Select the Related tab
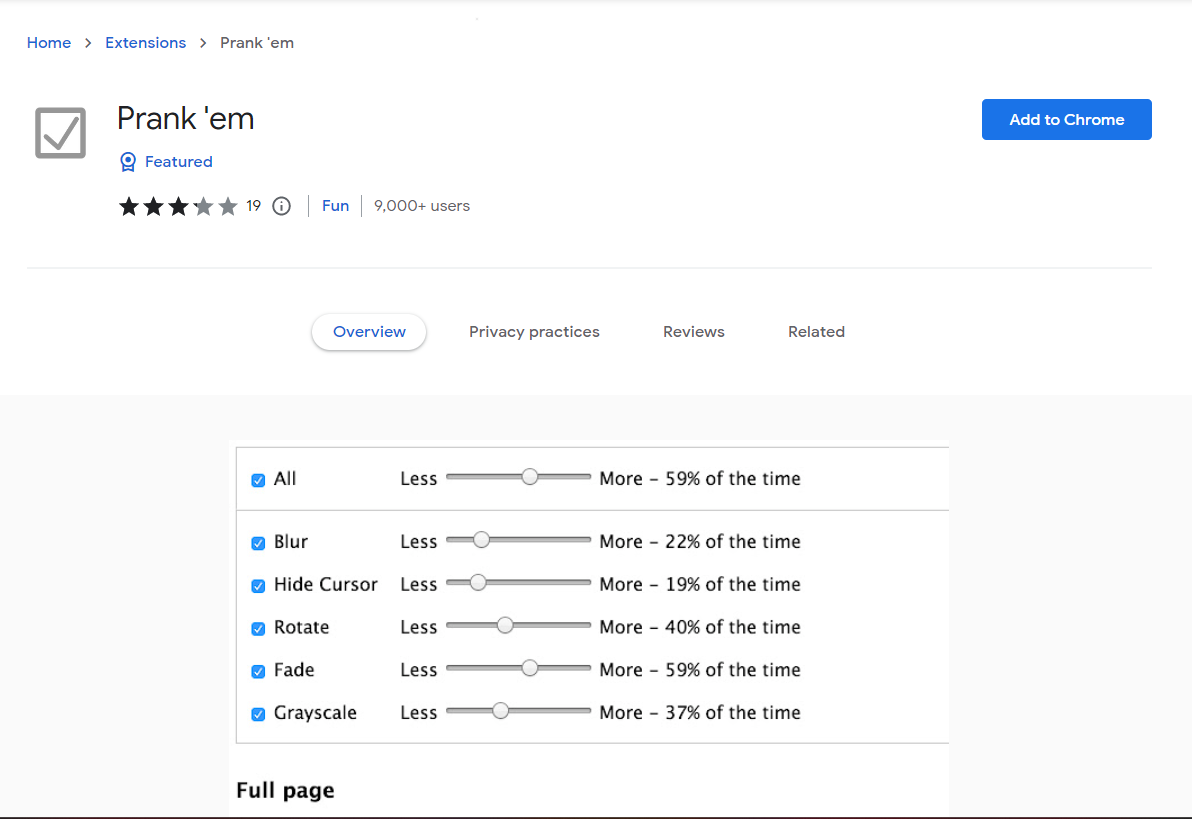 click(816, 331)
